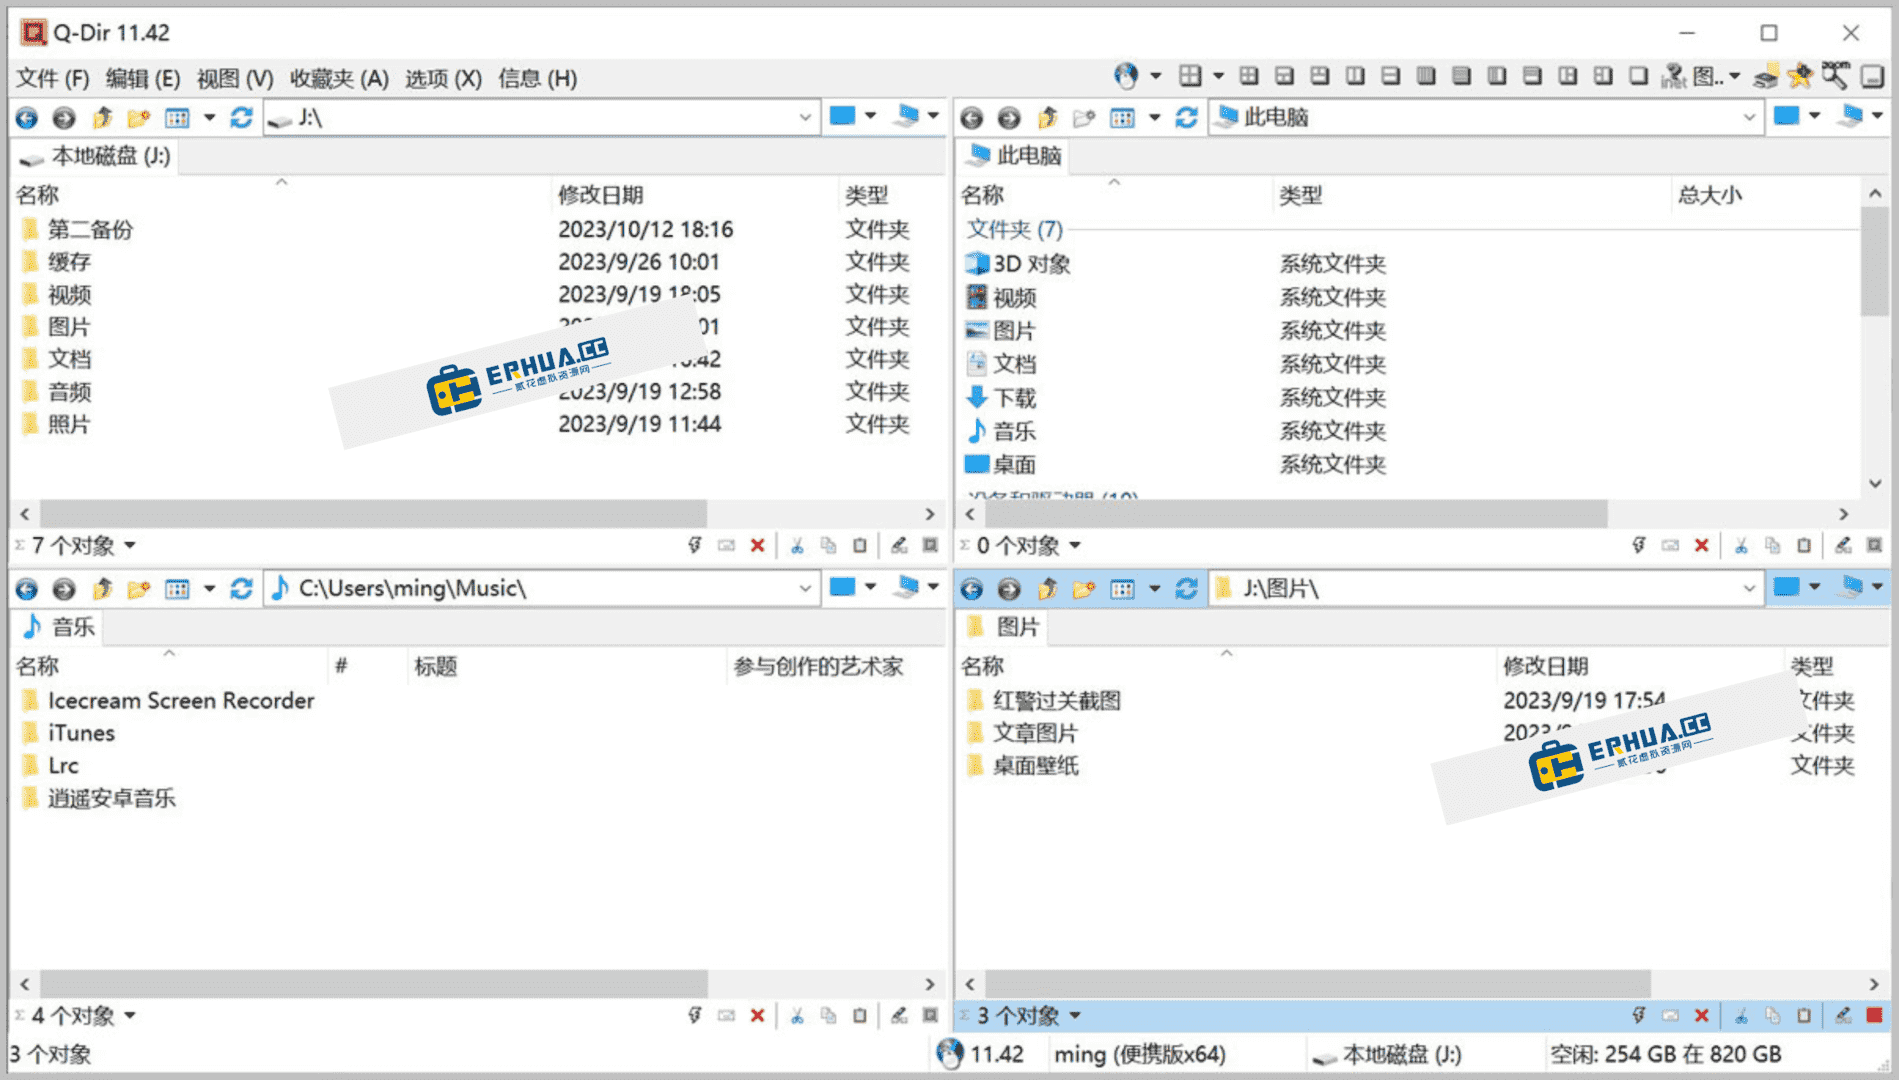Refresh the J:\图片 pane
The image size is (1899, 1080).
pos(1186,589)
